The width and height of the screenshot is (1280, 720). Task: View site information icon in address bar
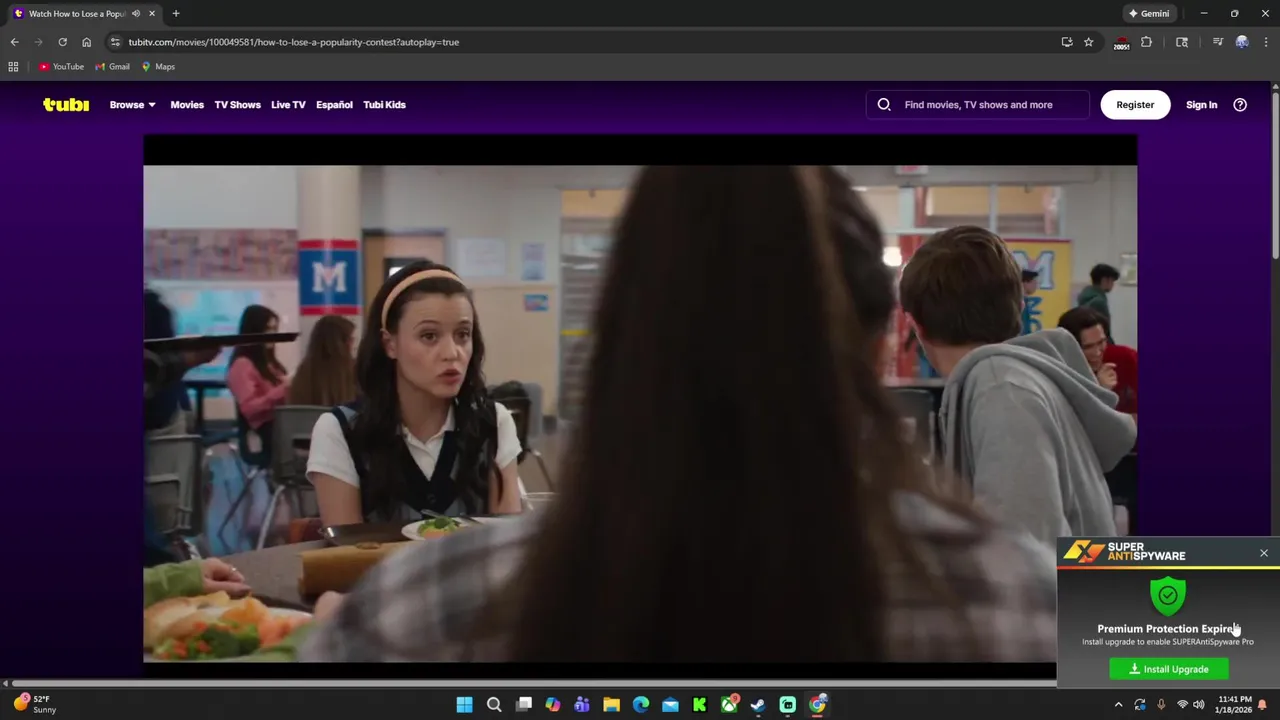(115, 42)
